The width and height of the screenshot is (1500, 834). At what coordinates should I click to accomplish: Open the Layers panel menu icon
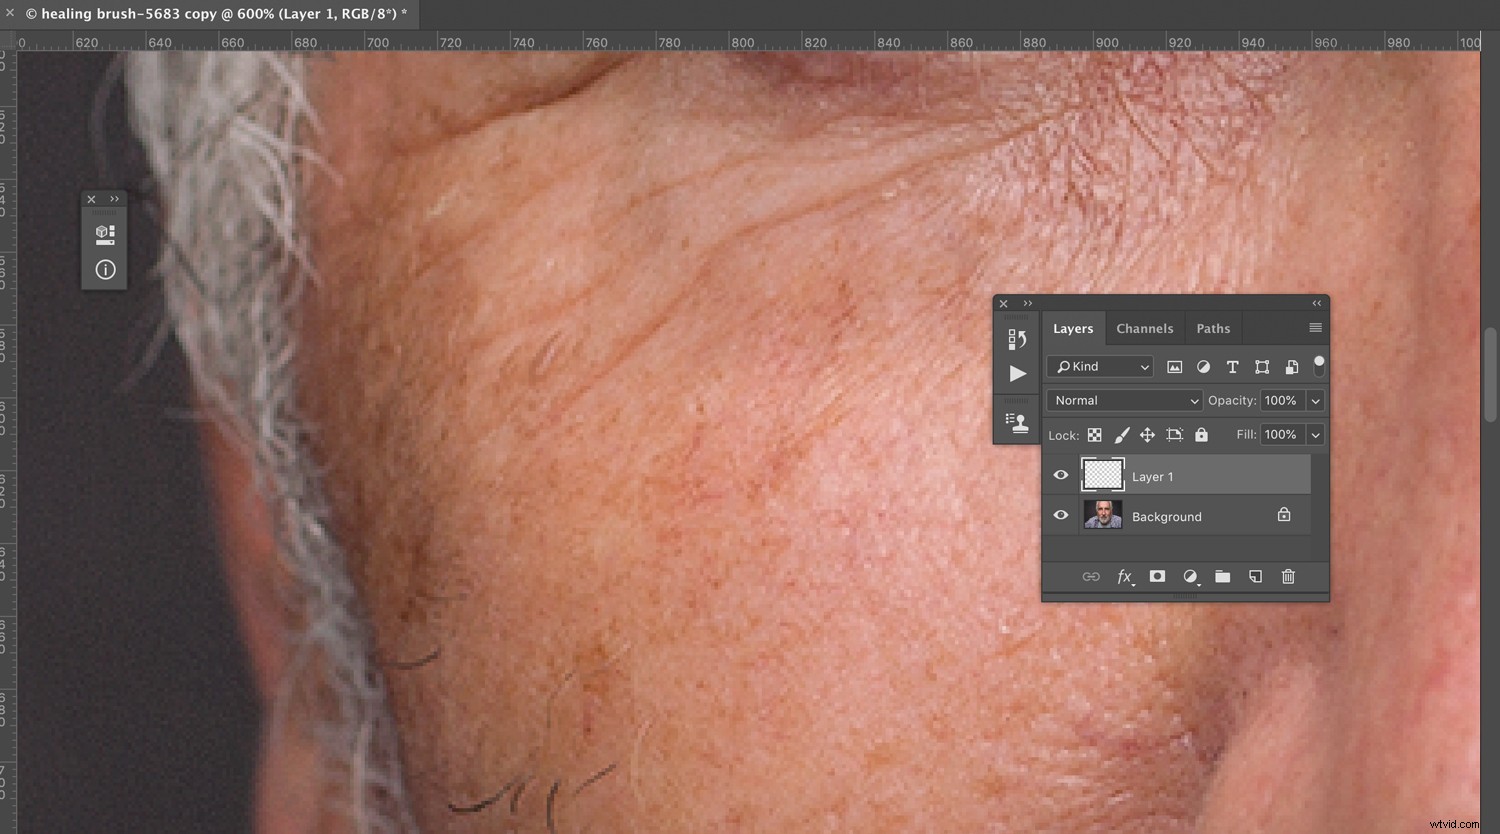[x=1315, y=327]
